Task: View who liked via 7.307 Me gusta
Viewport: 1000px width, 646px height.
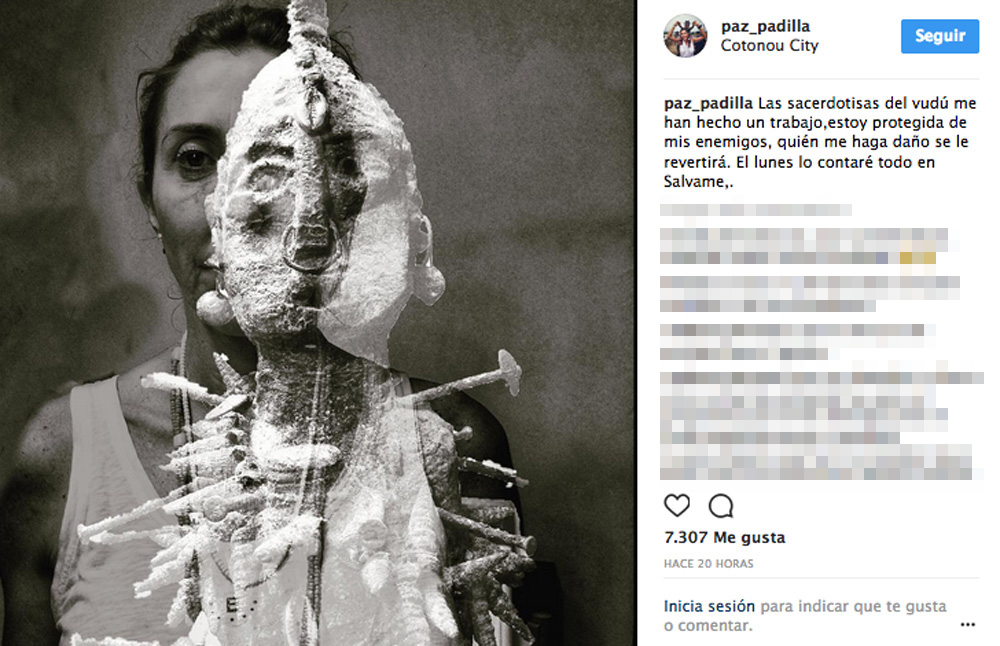Action: [724, 538]
